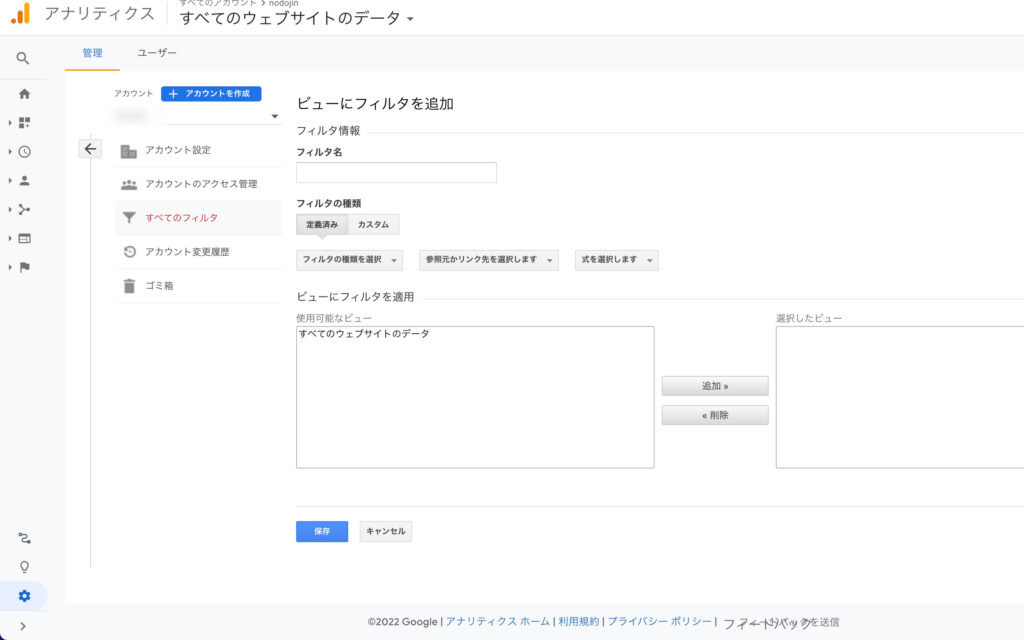This screenshot has width=1024, height=640.
Task: Expand the Customization section arrow
Action: pos(10,123)
